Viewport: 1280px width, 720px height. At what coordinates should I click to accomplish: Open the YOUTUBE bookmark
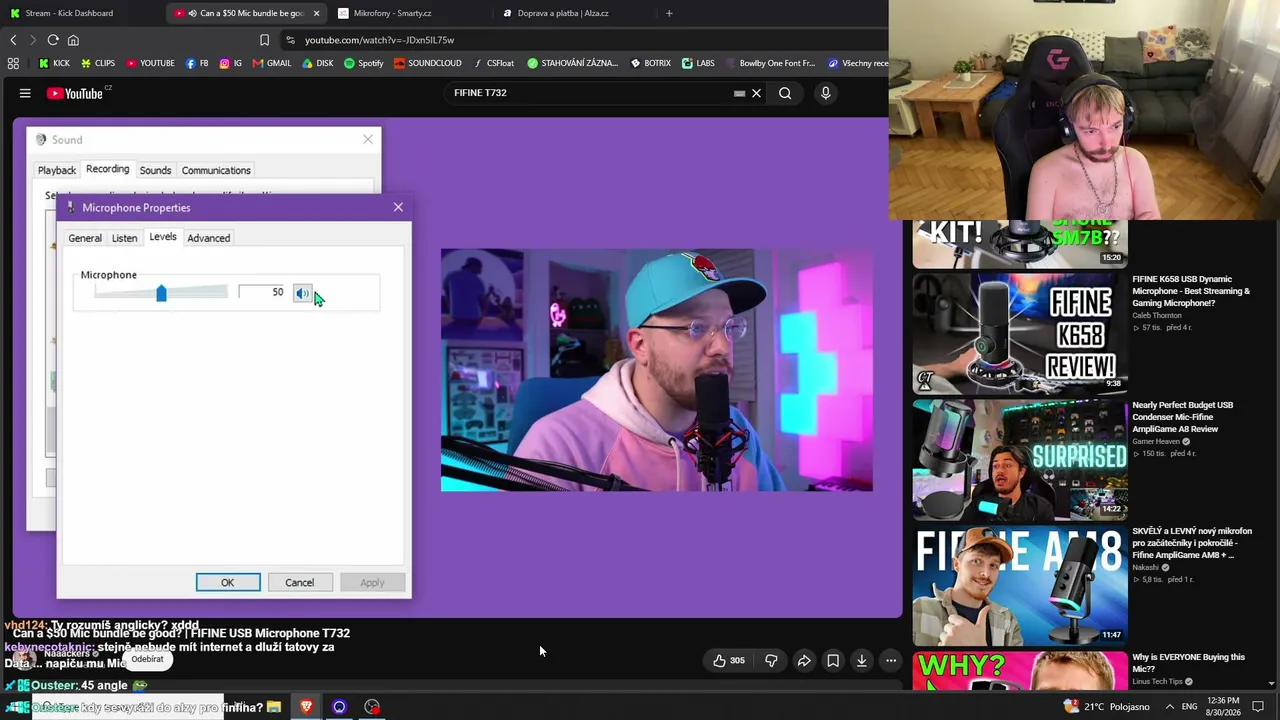[x=150, y=63]
